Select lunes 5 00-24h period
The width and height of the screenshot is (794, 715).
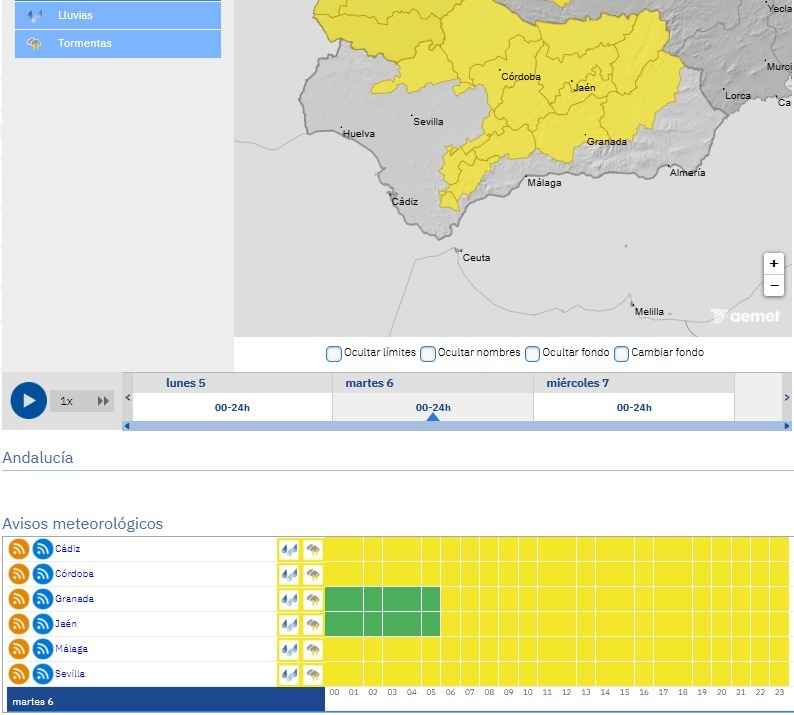tap(232, 408)
